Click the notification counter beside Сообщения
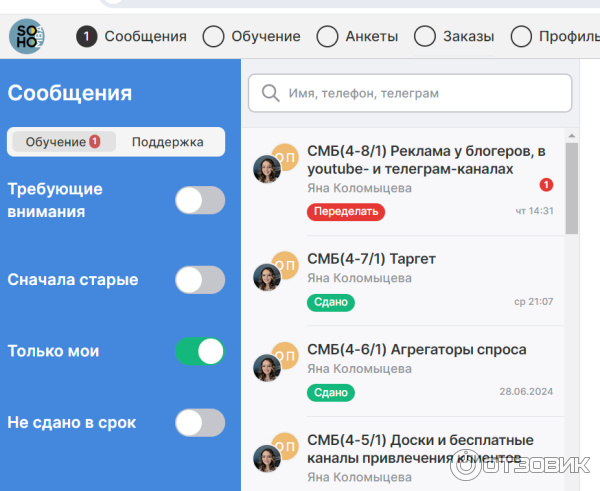The image size is (600, 491). pos(87,37)
